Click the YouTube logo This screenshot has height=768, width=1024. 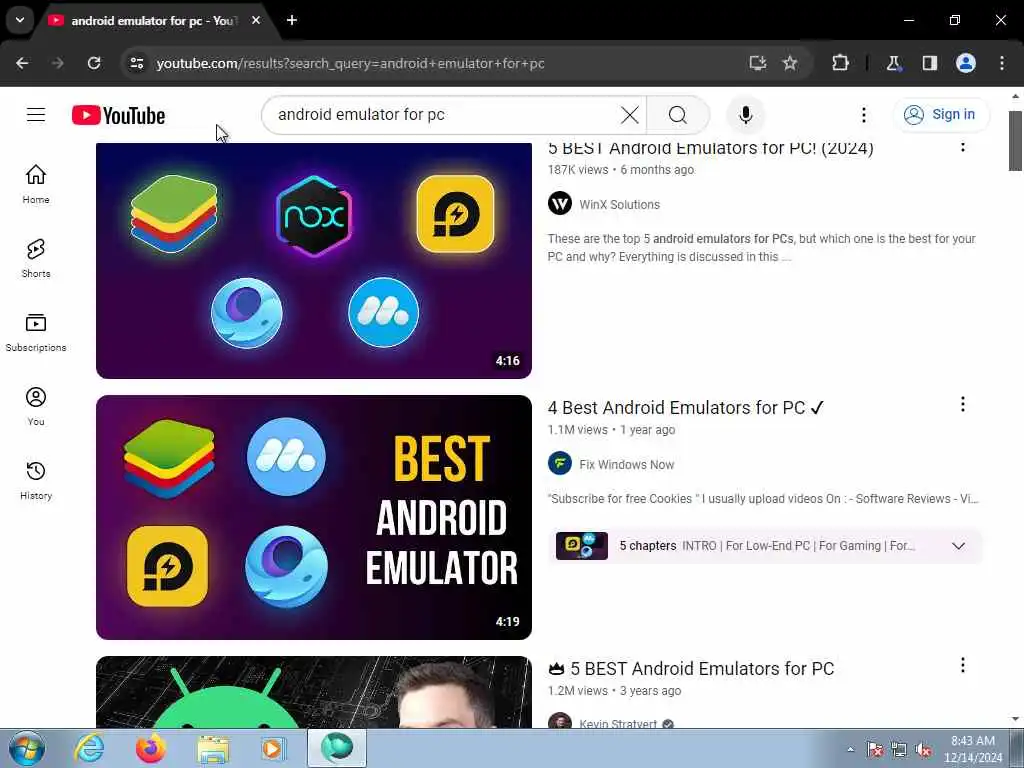coord(118,115)
